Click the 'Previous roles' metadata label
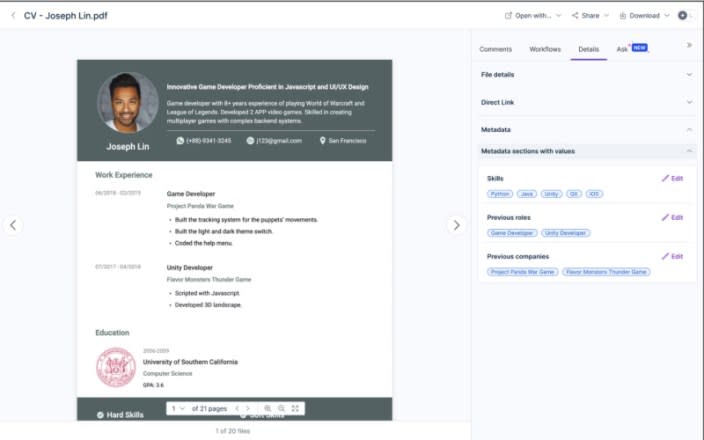 (x=509, y=218)
